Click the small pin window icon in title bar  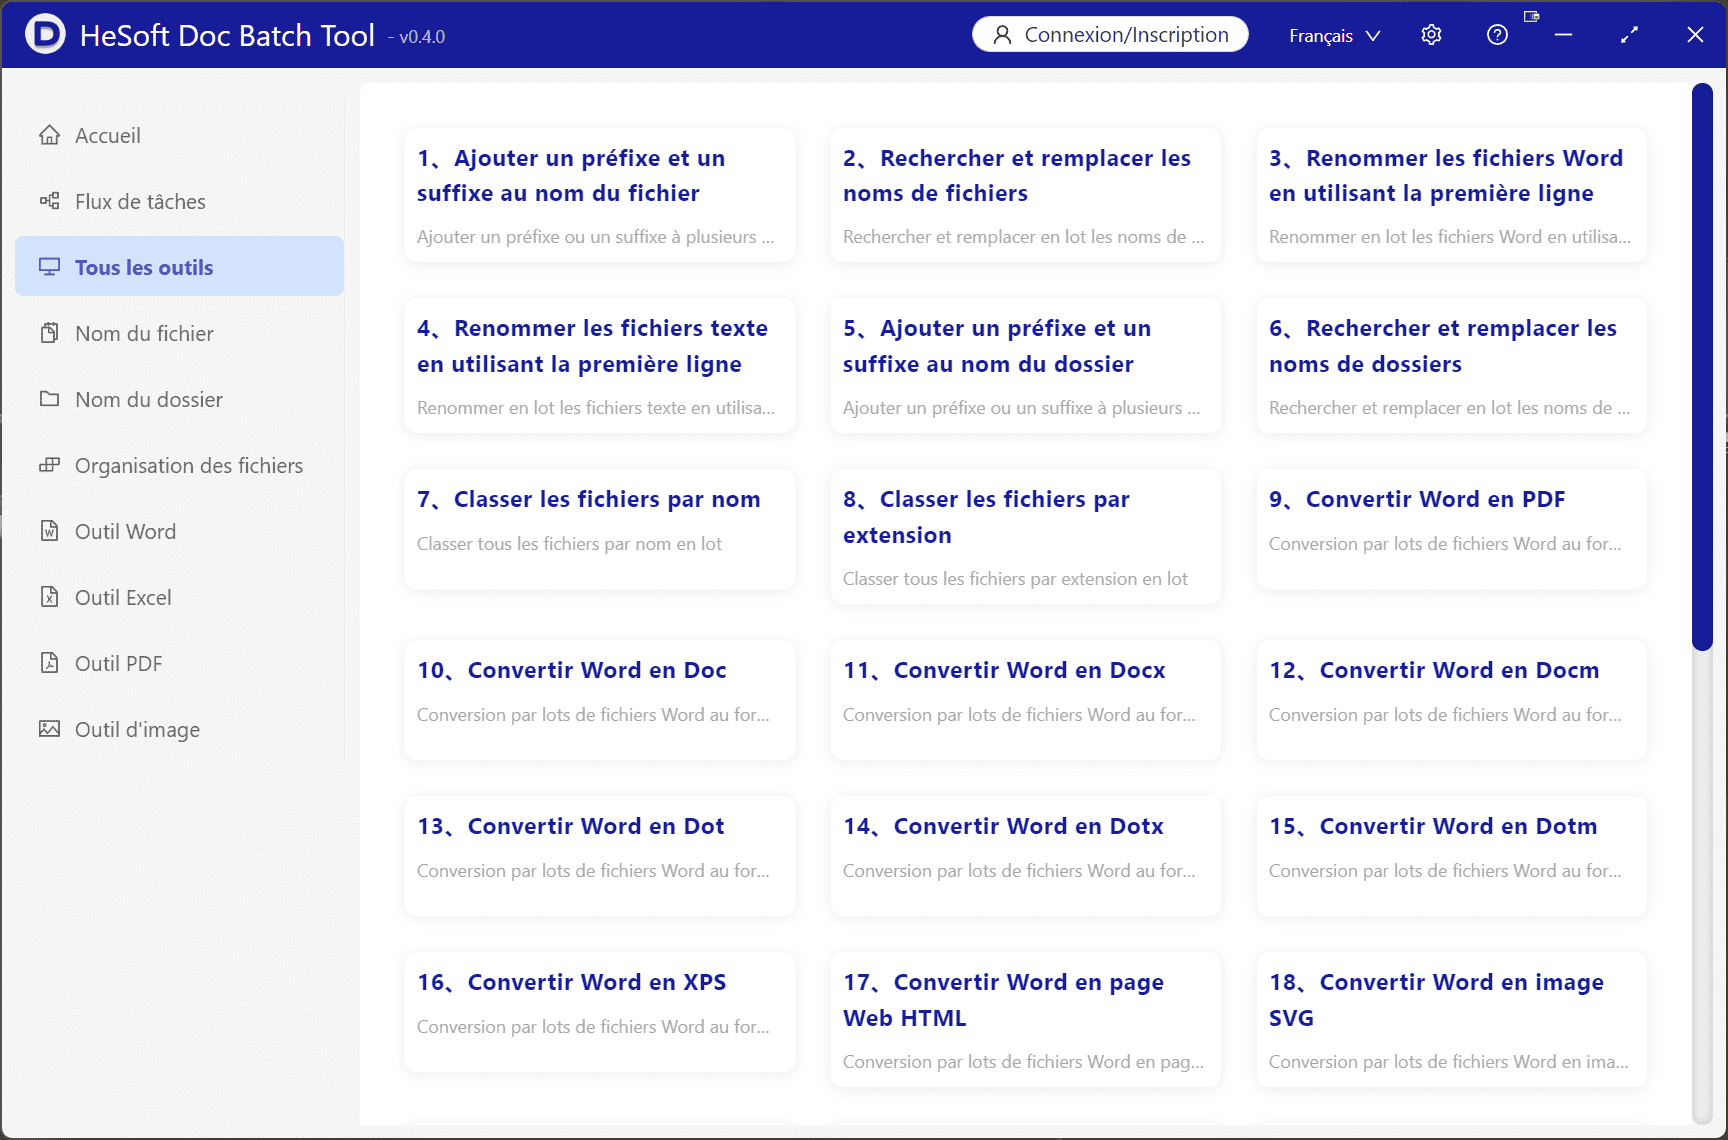click(1531, 17)
